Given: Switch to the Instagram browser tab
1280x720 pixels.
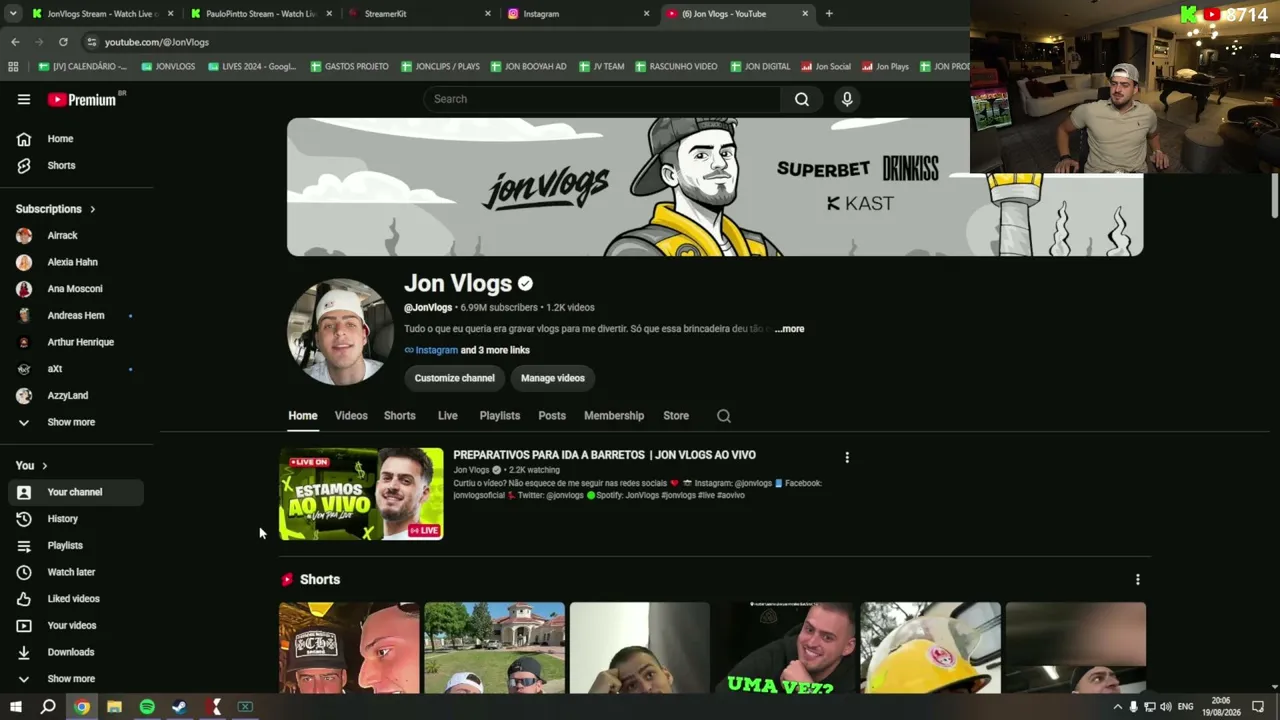Looking at the screenshot, I should tap(578, 14).
